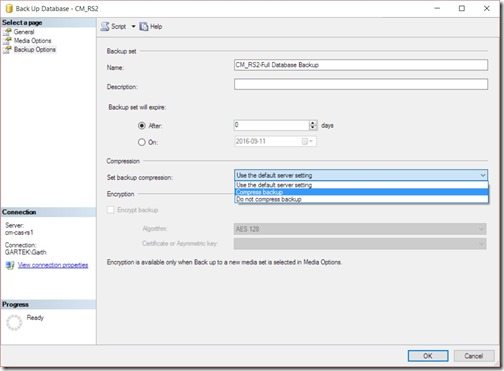The width and height of the screenshot is (504, 371).
Task: Close the Back Up Database dialog
Action: click(487, 9)
